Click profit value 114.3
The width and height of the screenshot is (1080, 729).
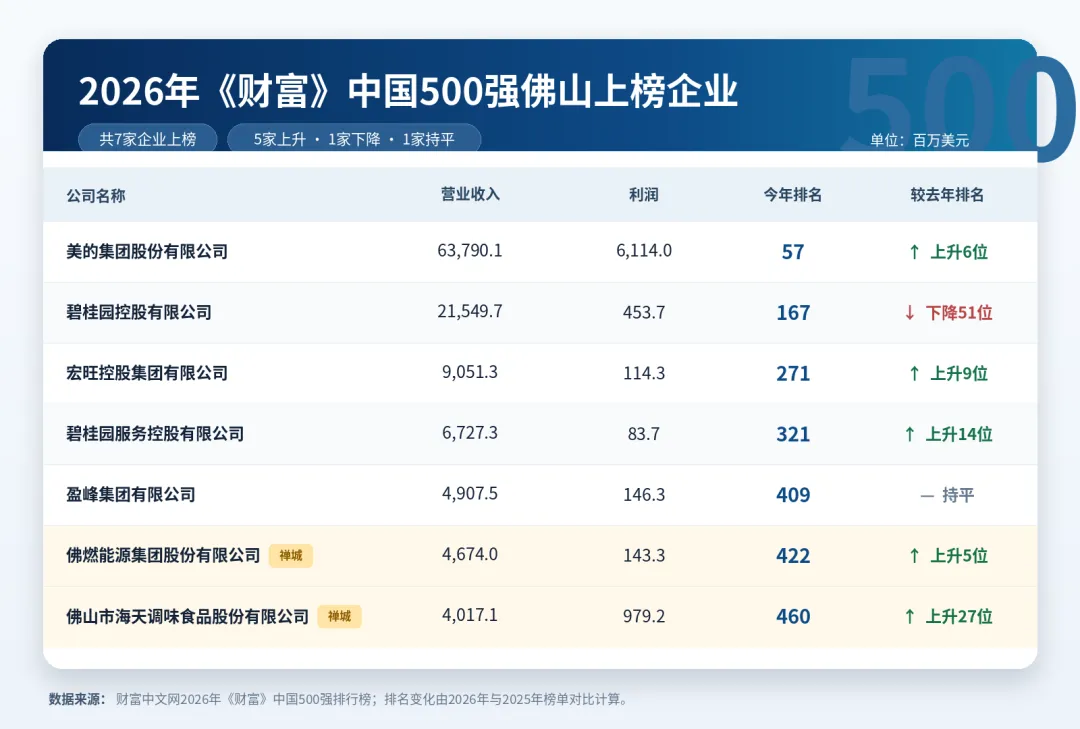click(644, 373)
